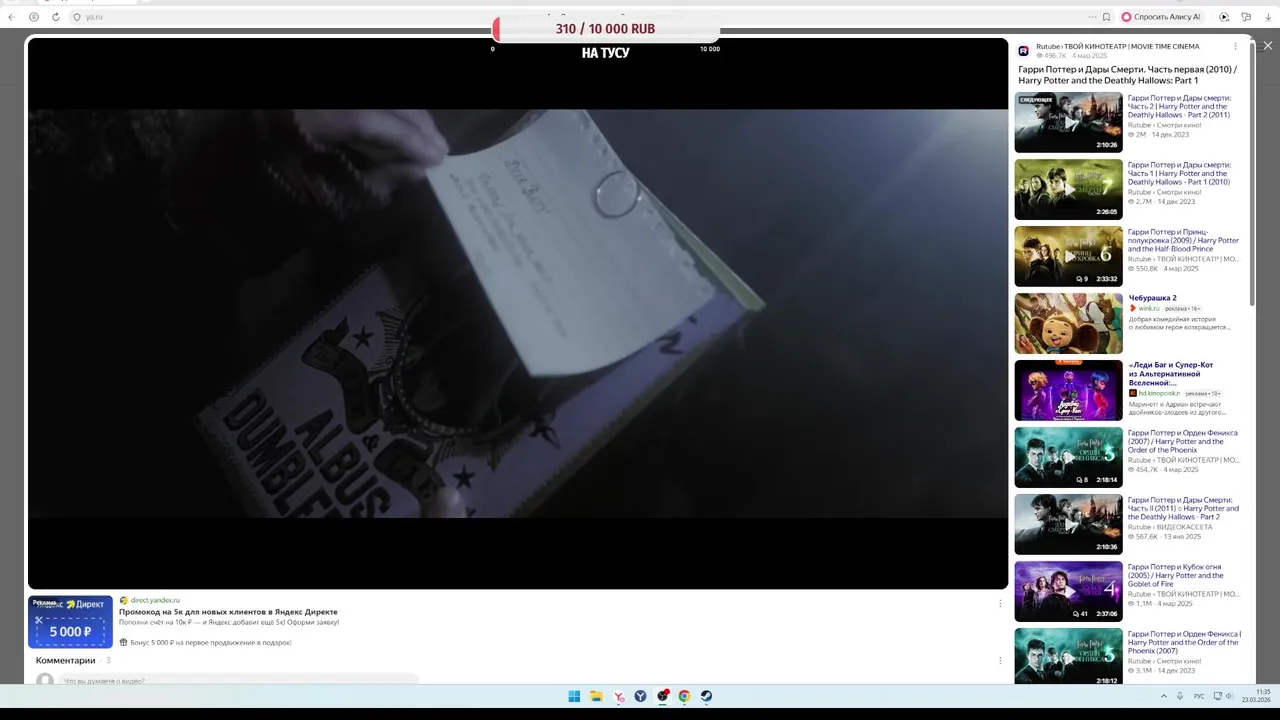Open the clock showing 11:35
This screenshot has height=720, width=1280.
[x=1257, y=696]
